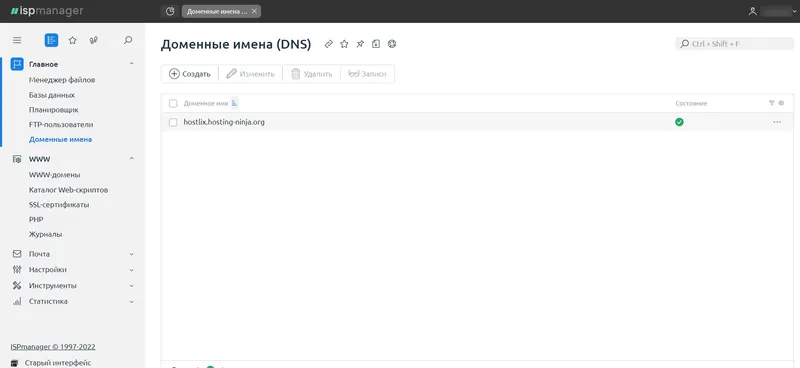The height and width of the screenshot is (368, 800).
Task: Click the green status checkmark for hostlix.hosting-ninja.org
Action: click(x=679, y=122)
